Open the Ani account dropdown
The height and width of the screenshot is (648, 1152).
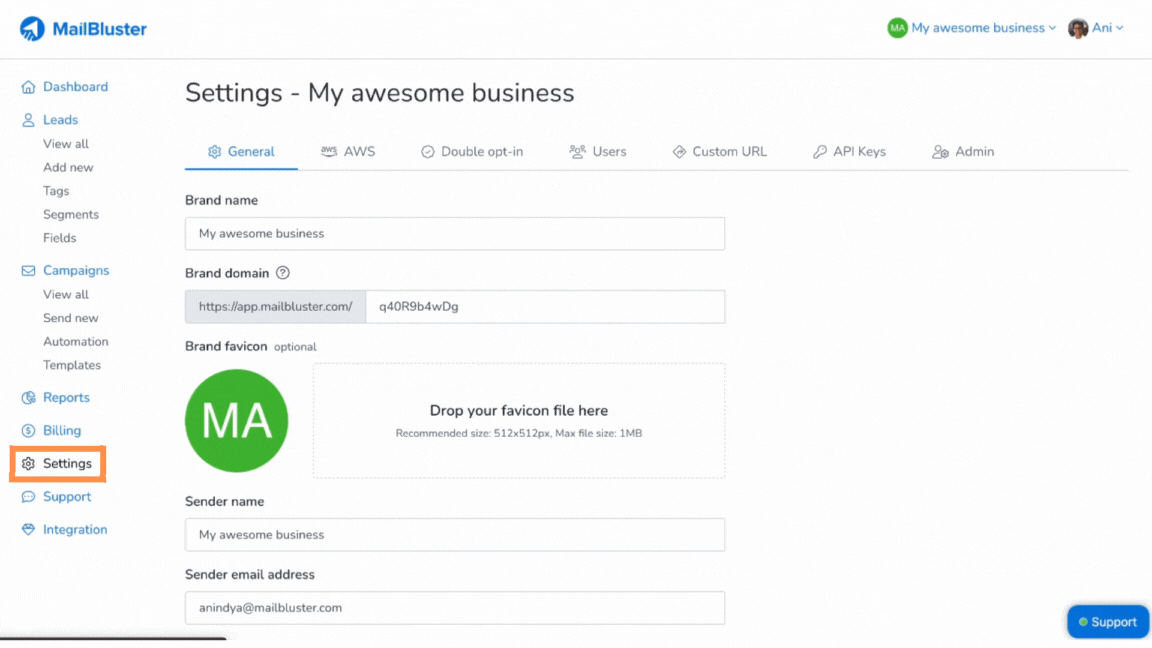pyautogui.click(x=1097, y=27)
